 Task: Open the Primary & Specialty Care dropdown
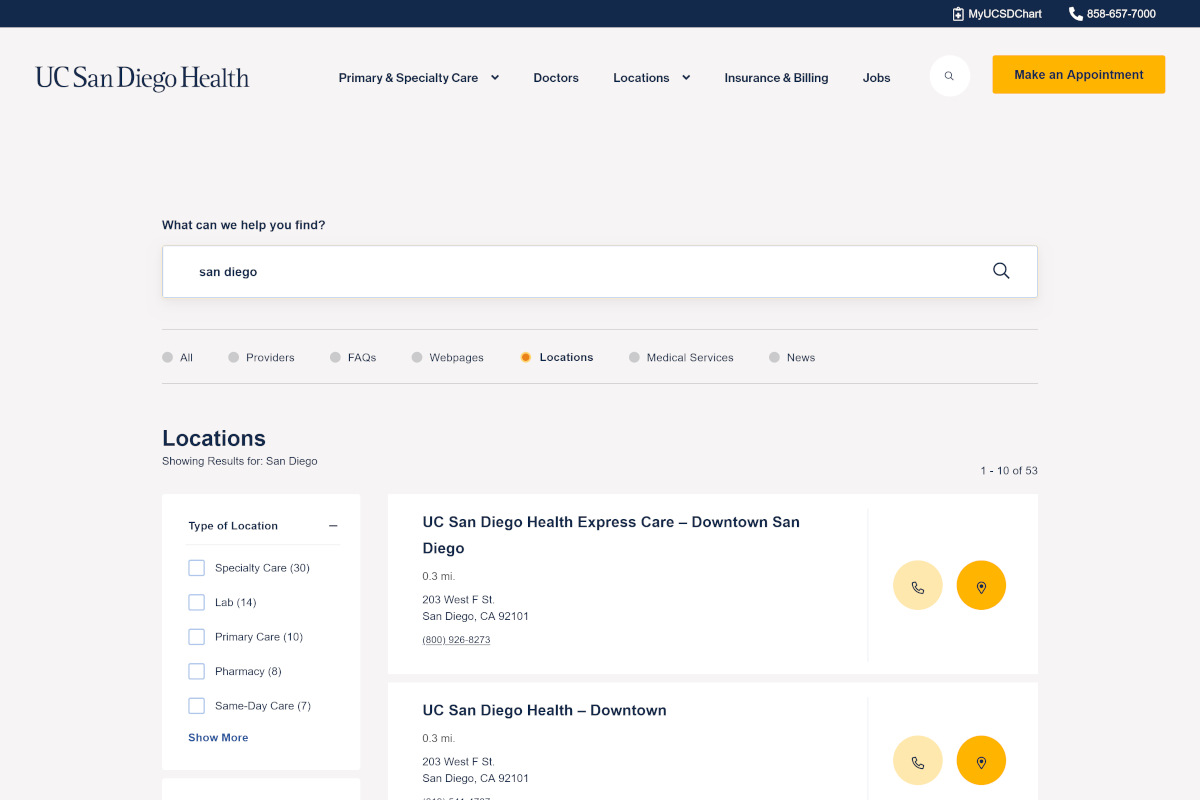coord(418,77)
